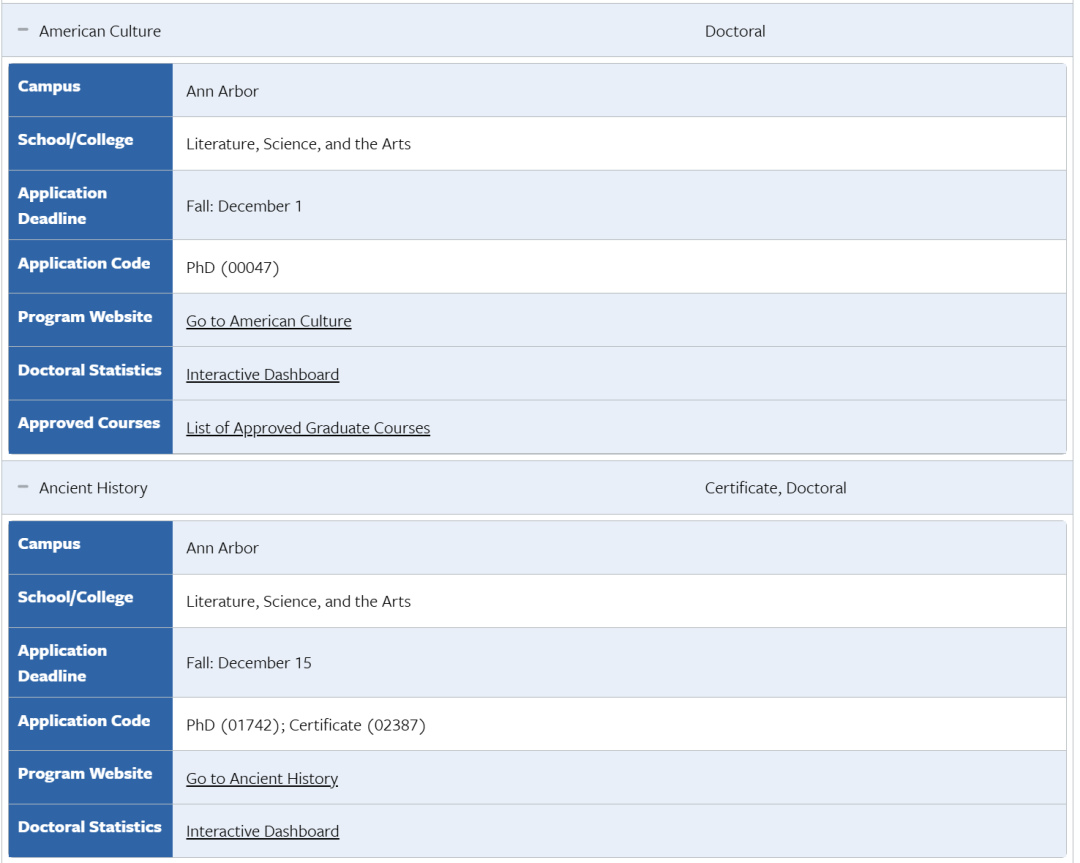The image size is (1080, 863).
Task: Toggle the Ancient History accordion header title
Action: [x=93, y=488]
